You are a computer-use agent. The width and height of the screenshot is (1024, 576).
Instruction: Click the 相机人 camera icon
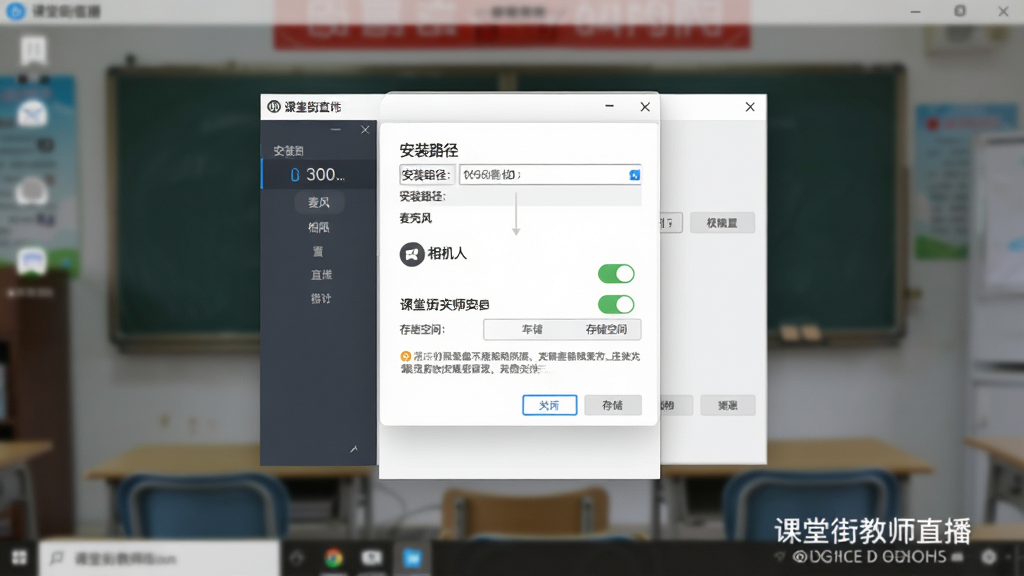(x=412, y=254)
